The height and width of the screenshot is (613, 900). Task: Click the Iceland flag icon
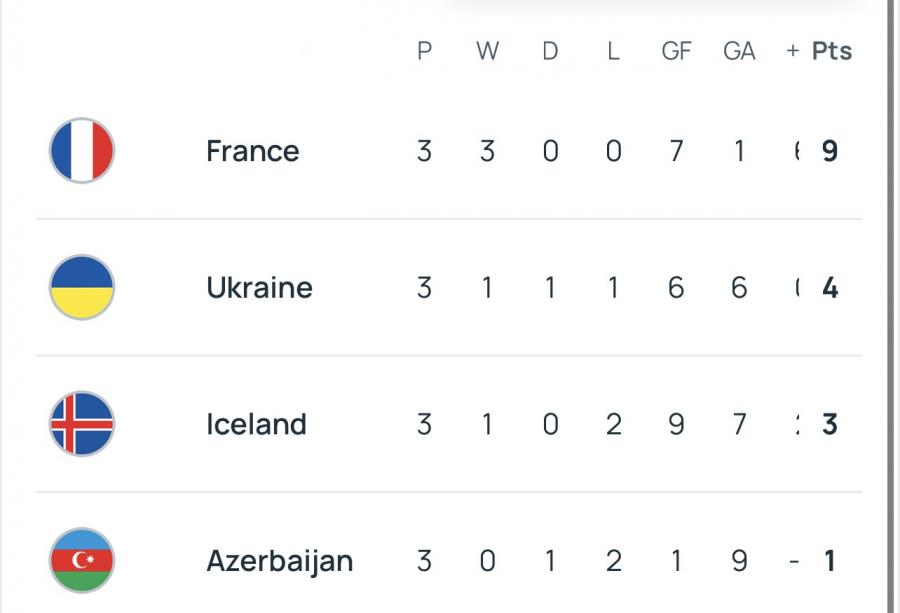[82, 424]
